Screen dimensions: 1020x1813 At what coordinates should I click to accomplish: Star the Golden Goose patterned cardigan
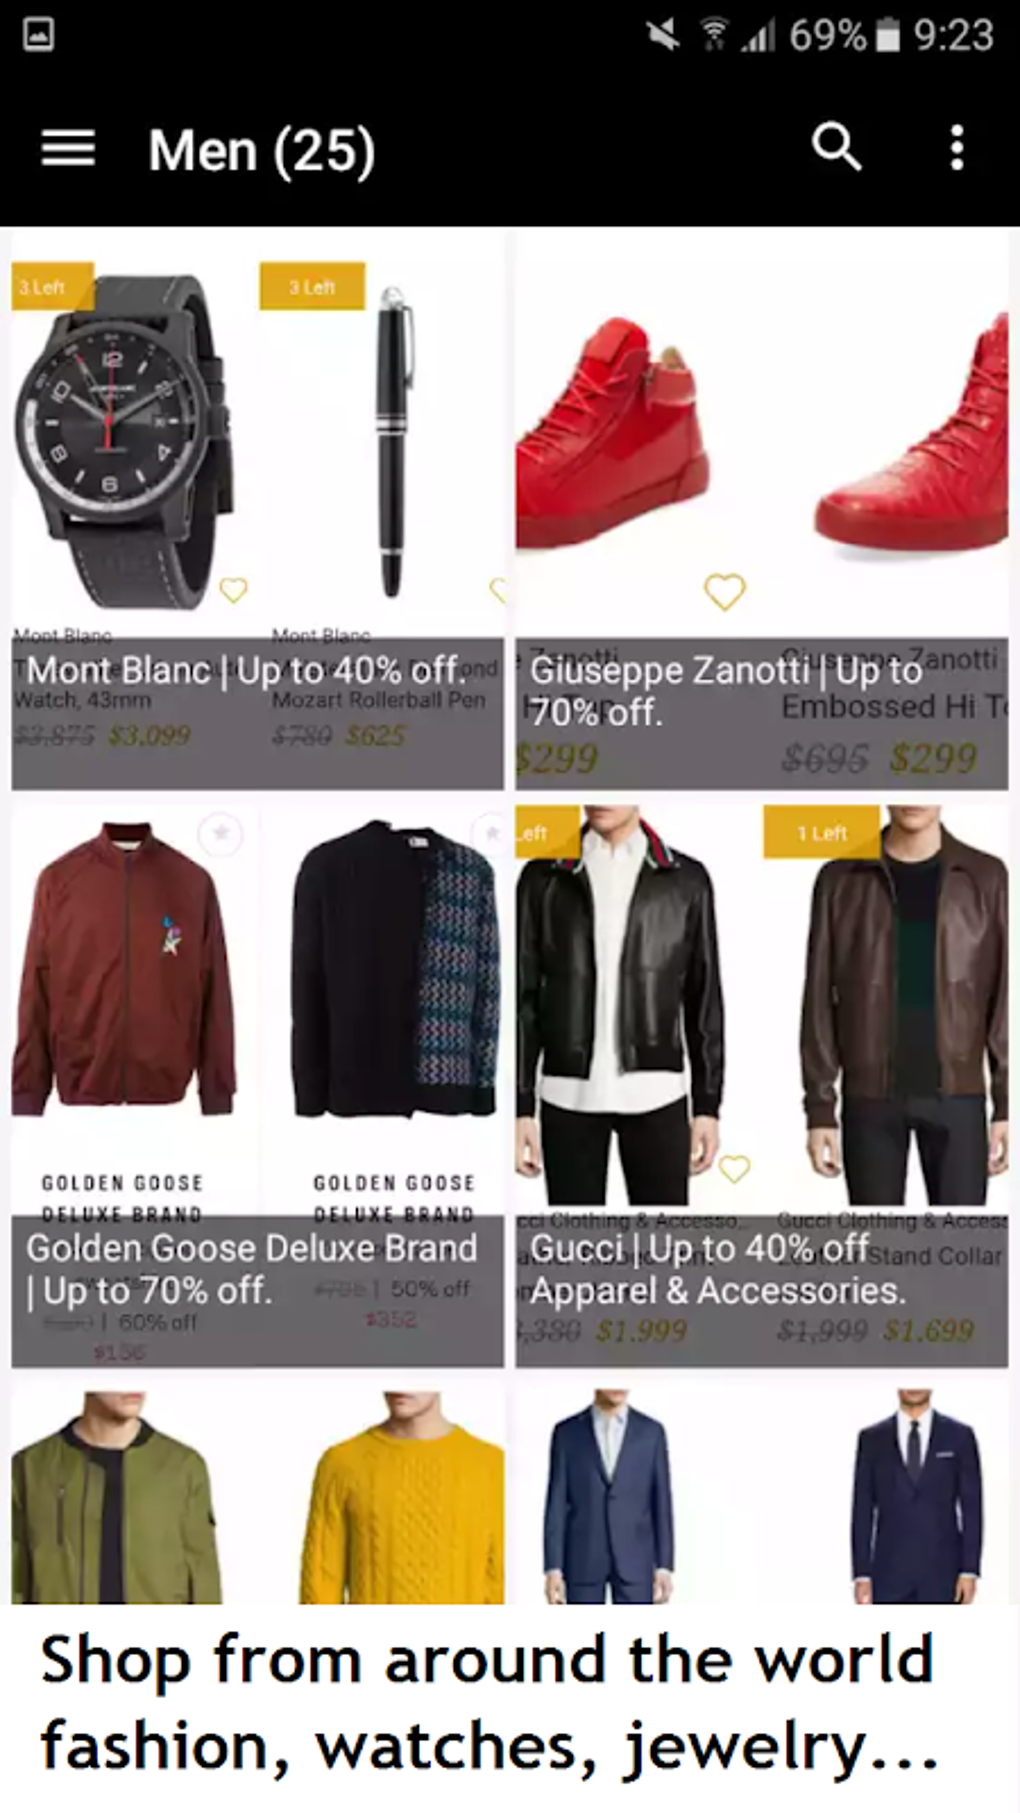(490, 833)
